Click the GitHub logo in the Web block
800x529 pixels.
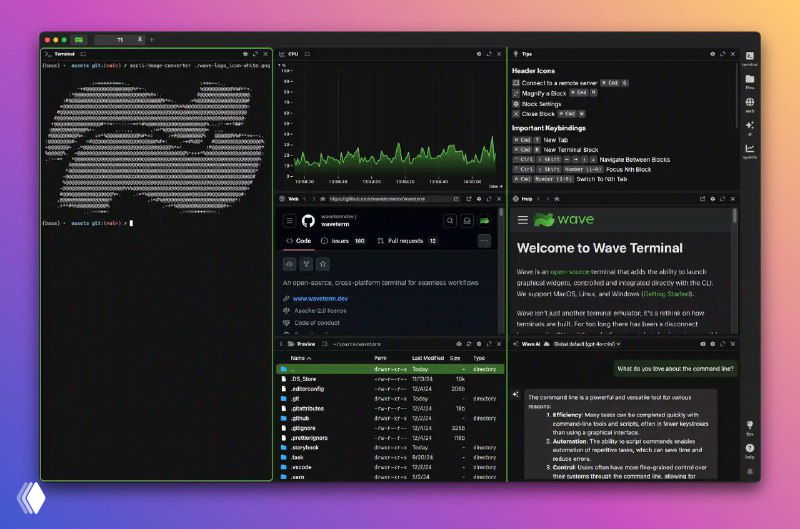[308, 221]
